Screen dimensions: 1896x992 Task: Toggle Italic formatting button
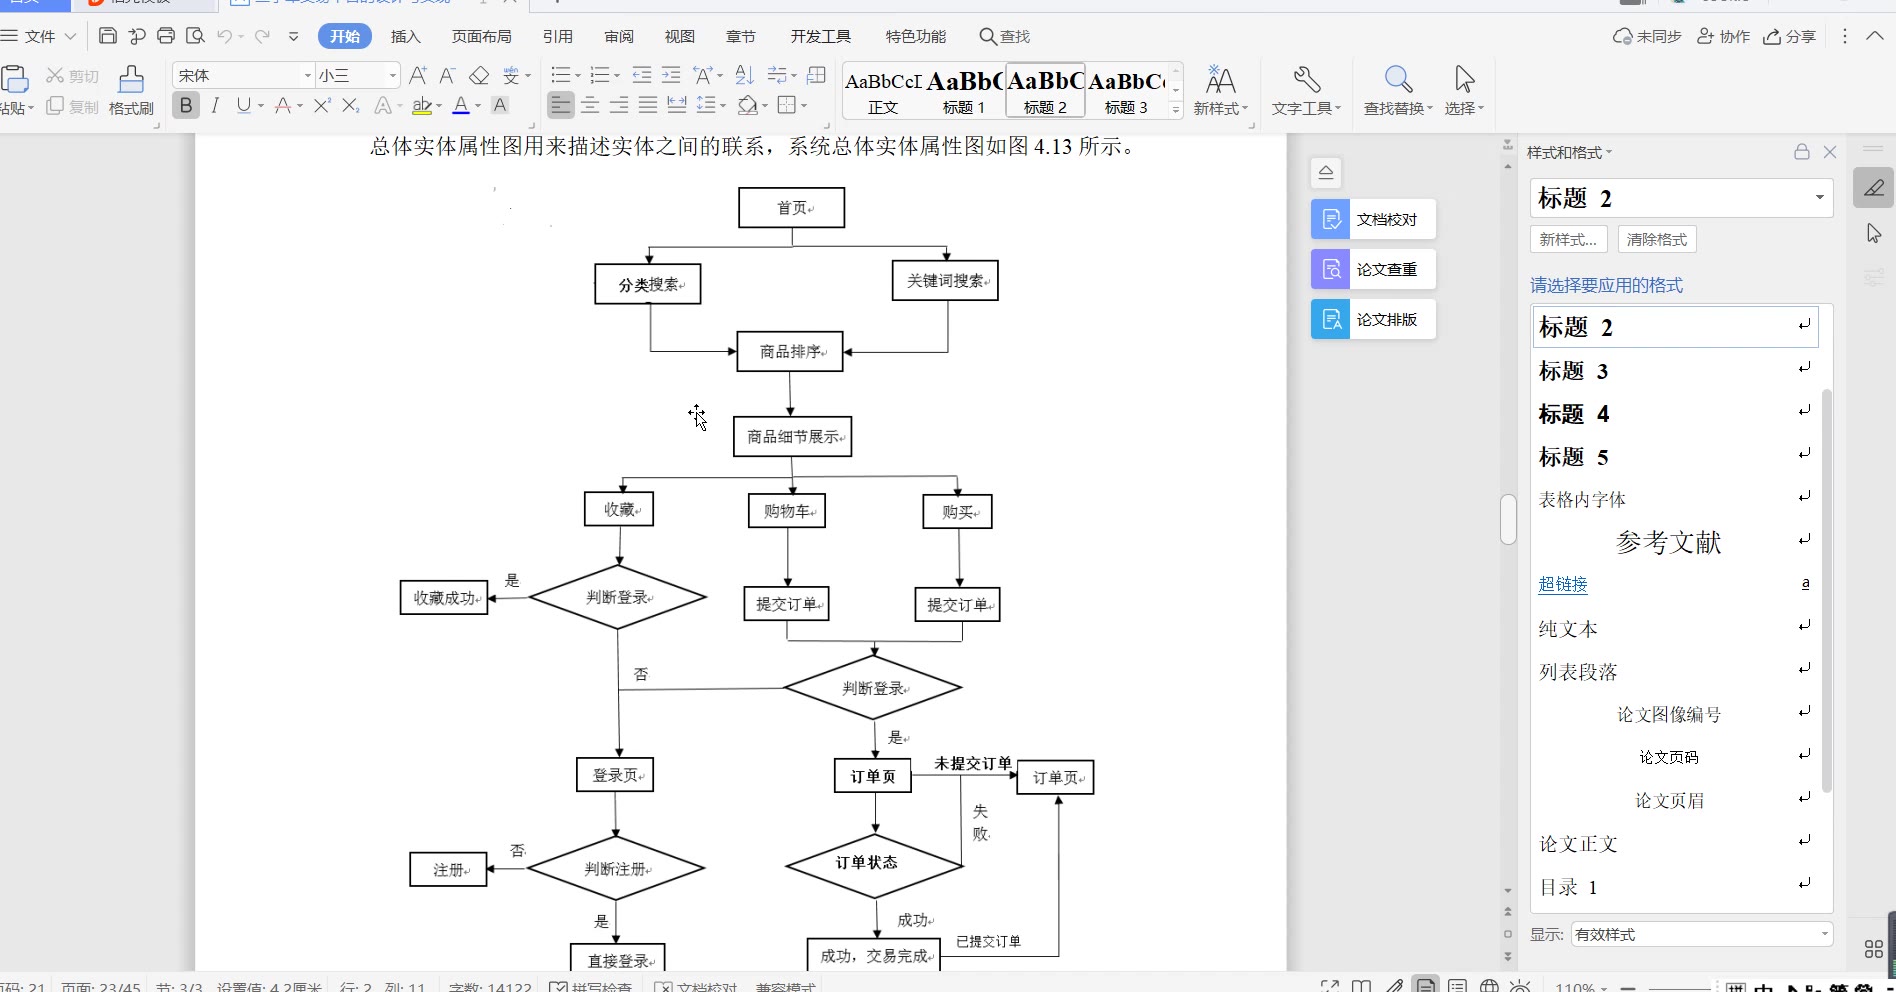click(215, 105)
